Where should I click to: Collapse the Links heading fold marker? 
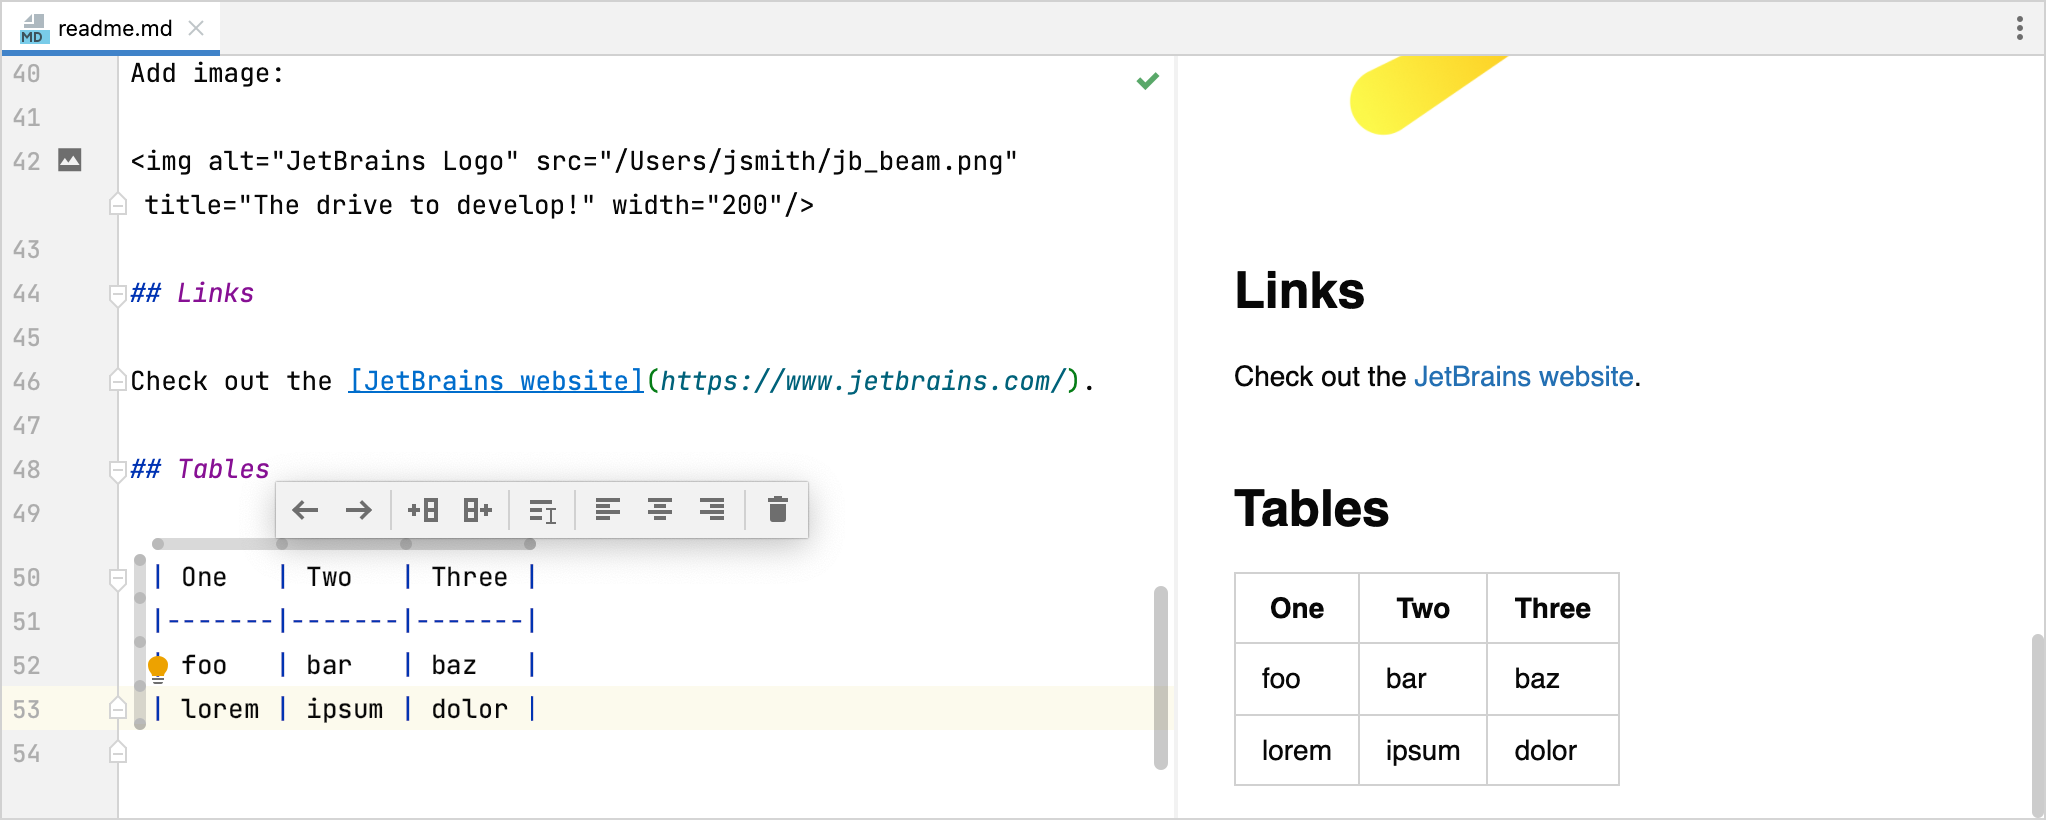point(117,294)
